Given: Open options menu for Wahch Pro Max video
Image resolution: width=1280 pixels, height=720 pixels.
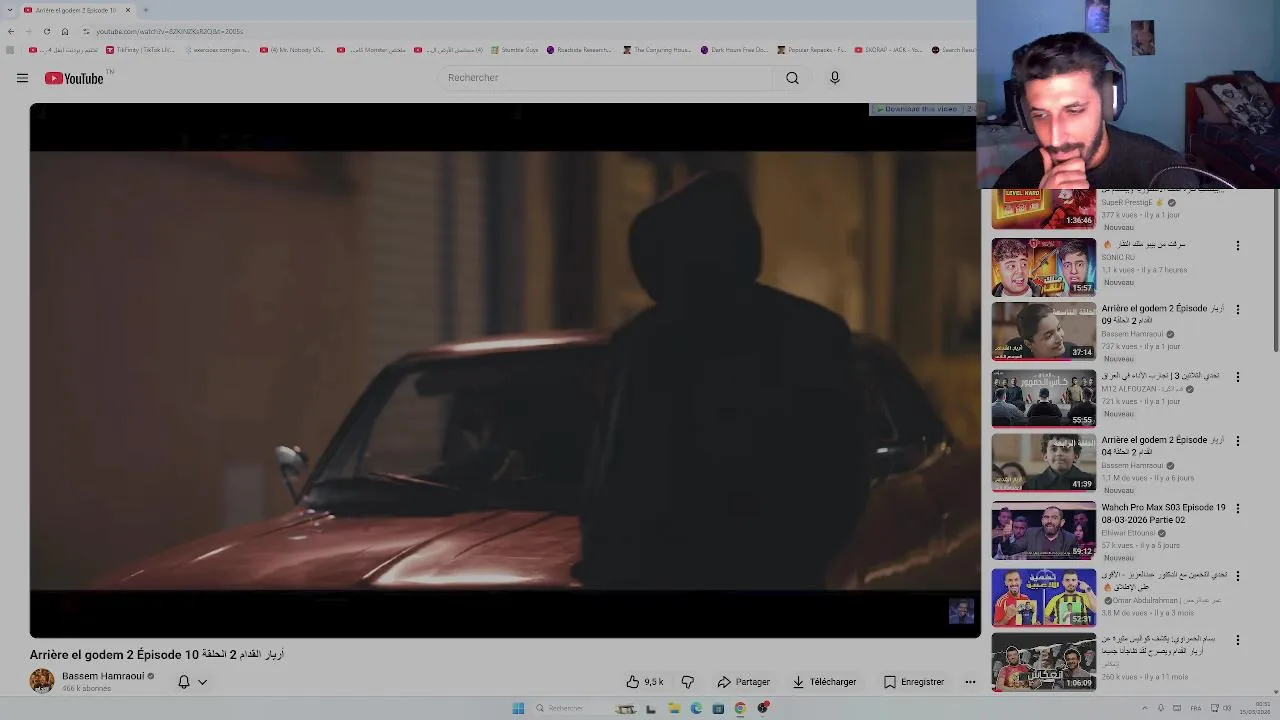Looking at the screenshot, I should click(x=1237, y=508).
